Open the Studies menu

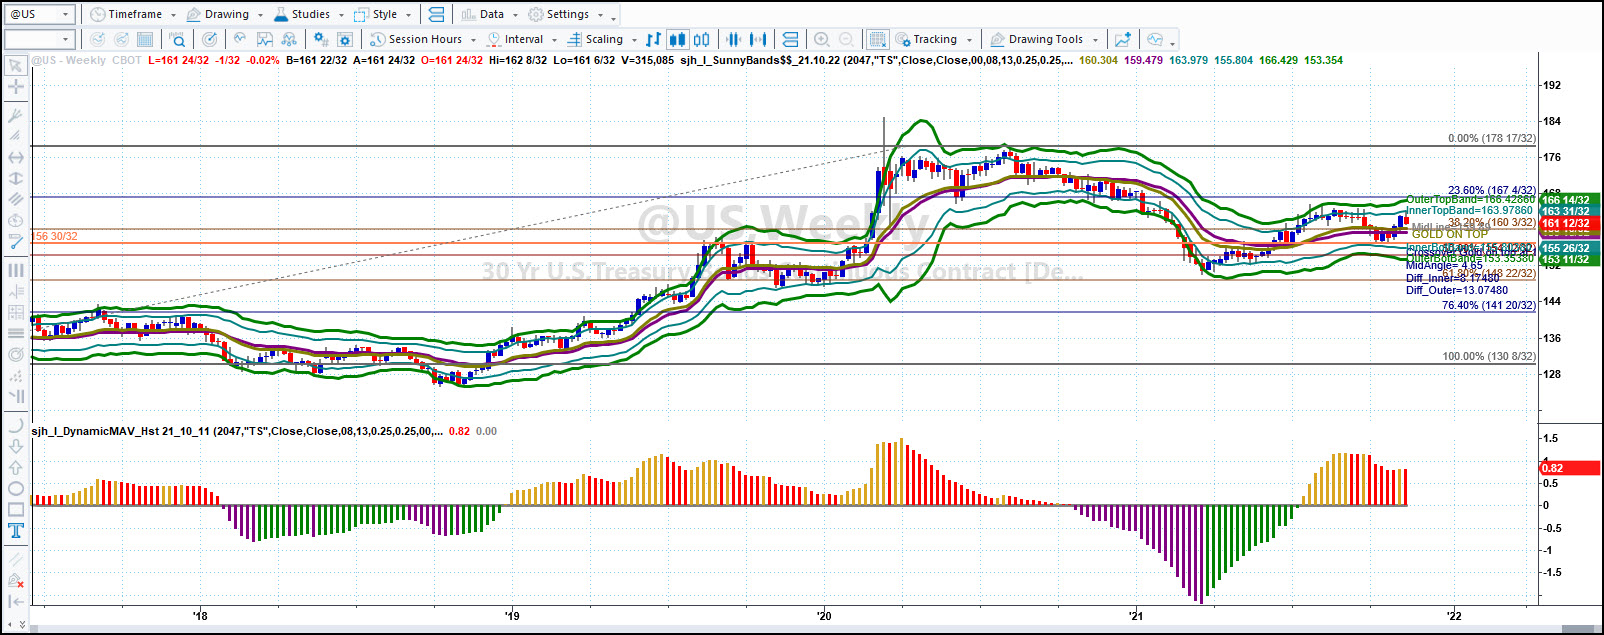tap(303, 14)
